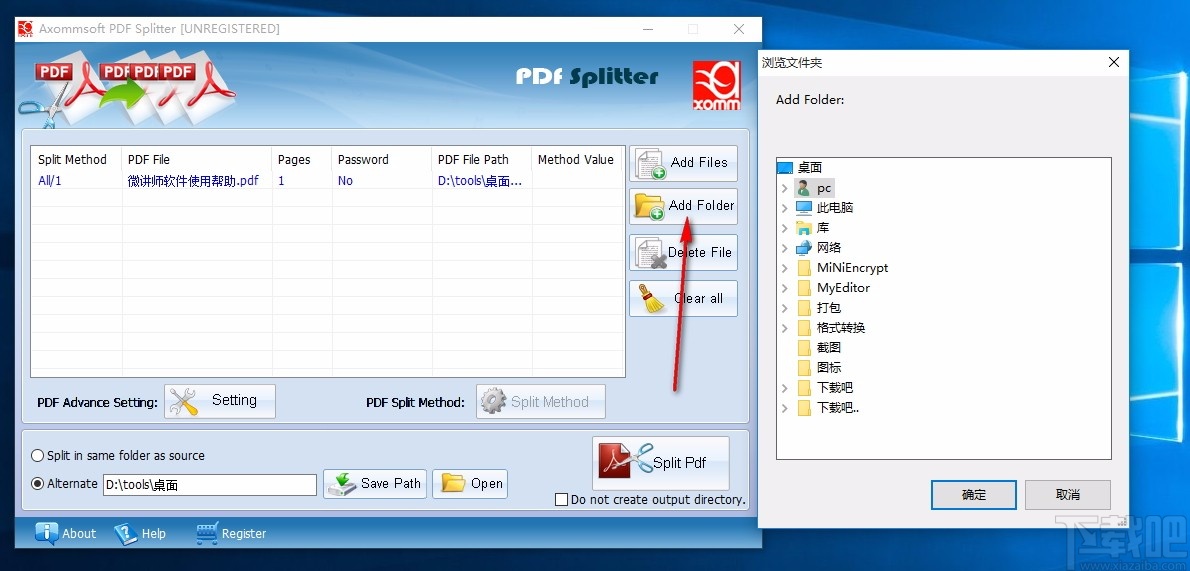Select 库 in folder tree
This screenshot has height=571, width=1190.
[823, 228]
